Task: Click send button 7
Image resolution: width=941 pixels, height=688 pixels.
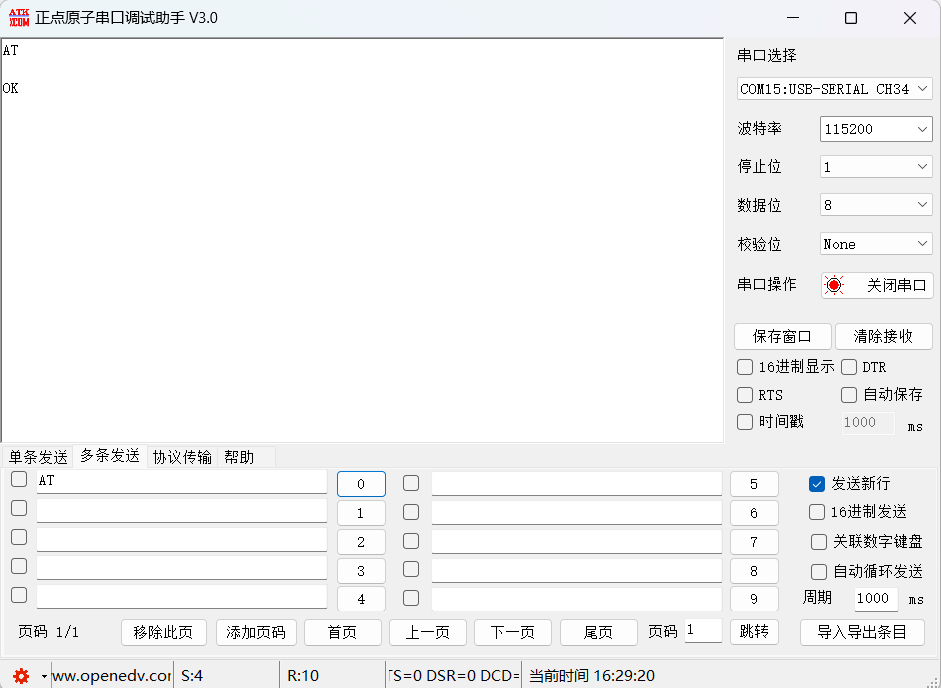Action: click(754, 542)
